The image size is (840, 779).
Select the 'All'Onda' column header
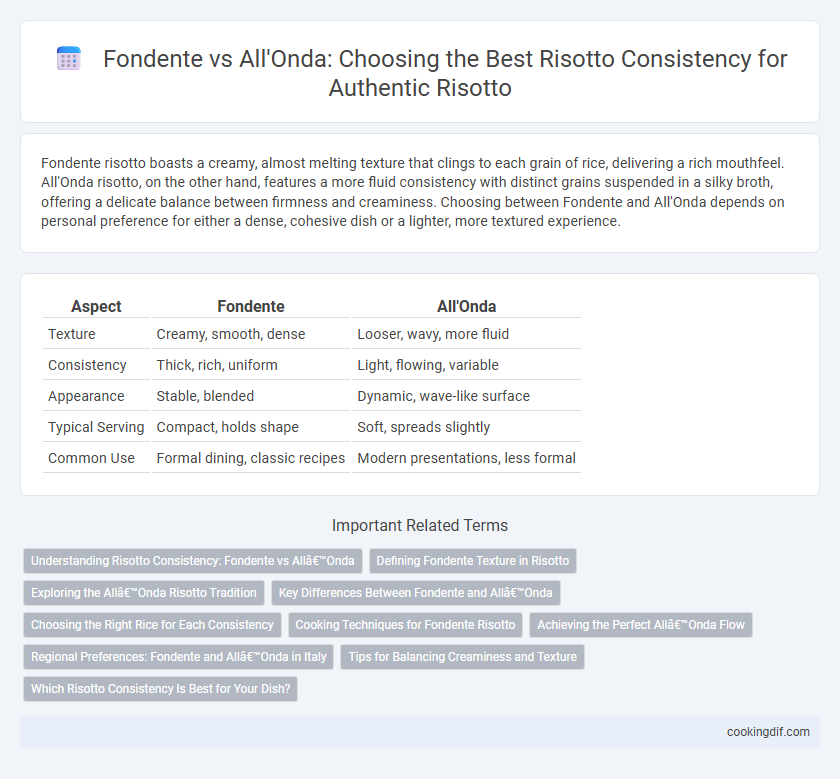(466, 306)
